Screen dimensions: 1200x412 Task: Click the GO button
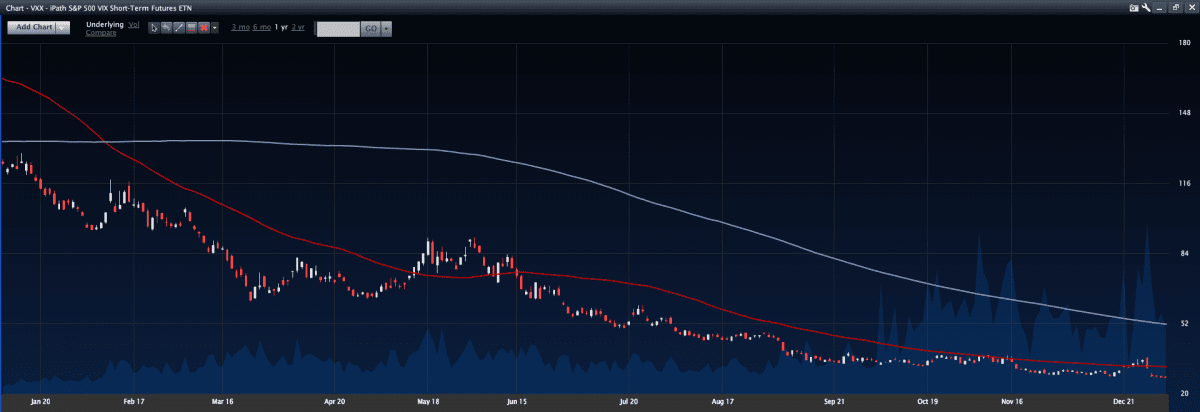tap(369, 28)
